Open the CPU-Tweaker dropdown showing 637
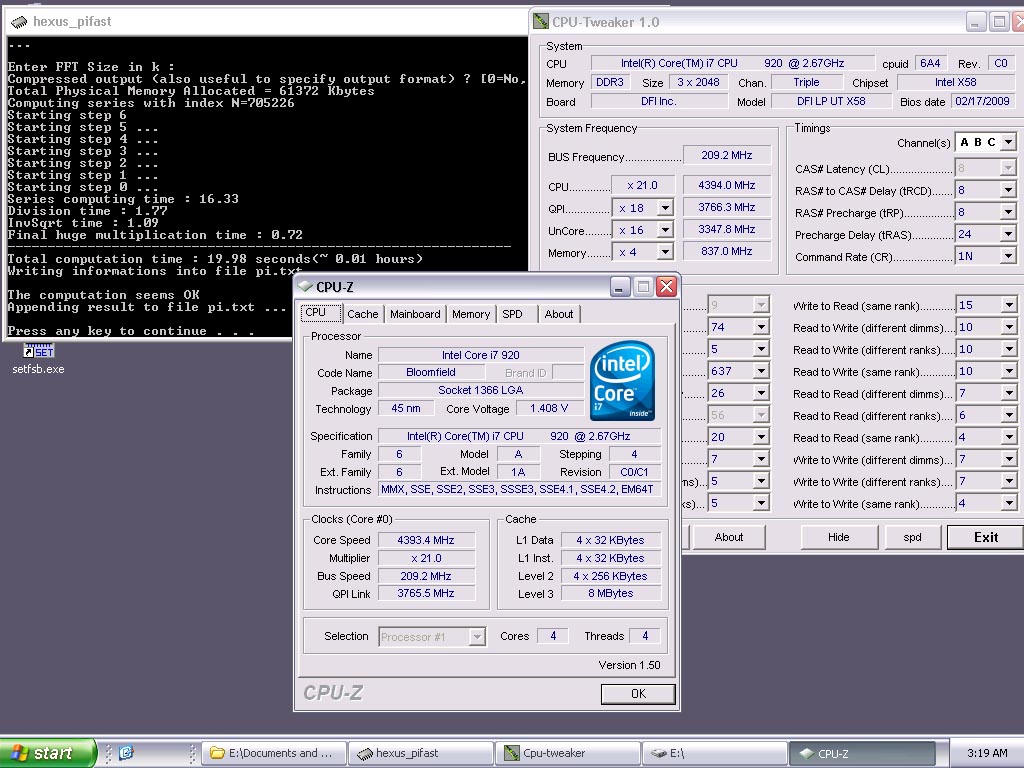This screenshot has height=768, width=1024. click(761, 371)
